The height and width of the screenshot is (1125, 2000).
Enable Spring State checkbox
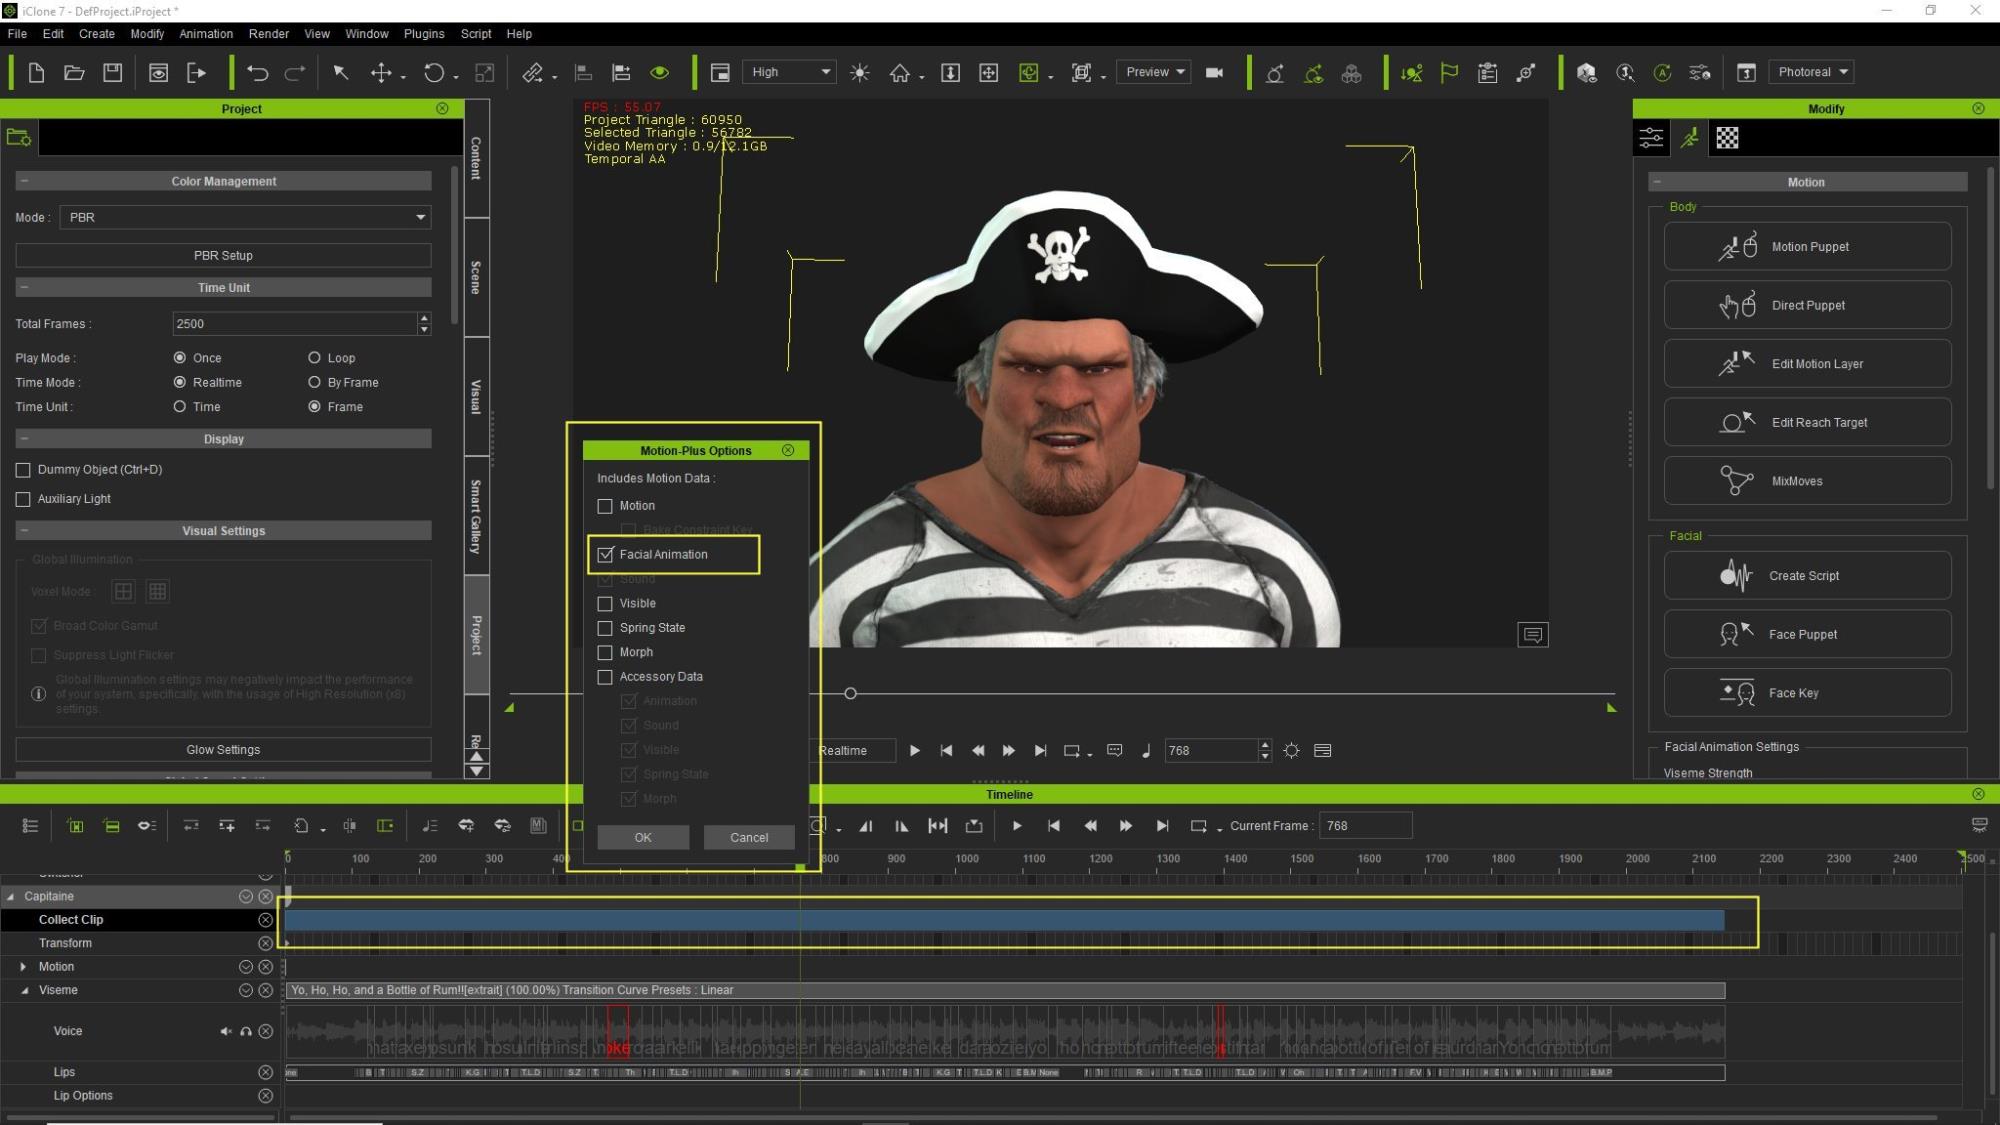click(605, 628)
